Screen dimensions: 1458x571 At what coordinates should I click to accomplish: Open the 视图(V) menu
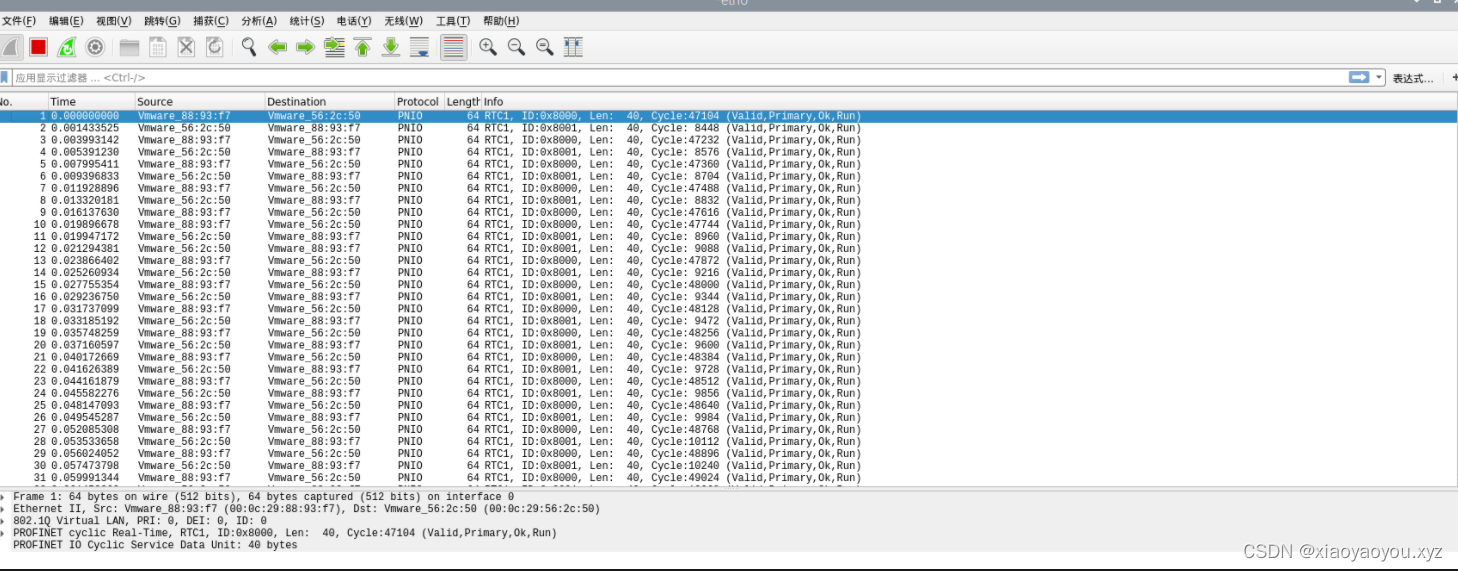pyautogui.click(x=114, y=21)
